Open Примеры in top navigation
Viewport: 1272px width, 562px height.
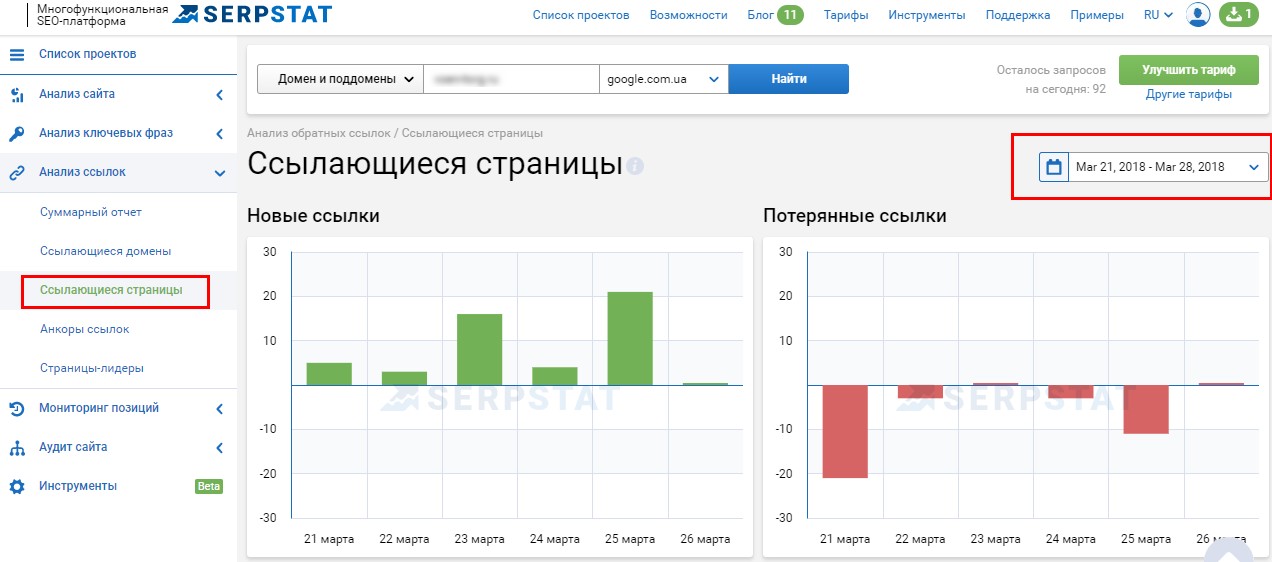pyautogui.click(x=1097, y=15)
